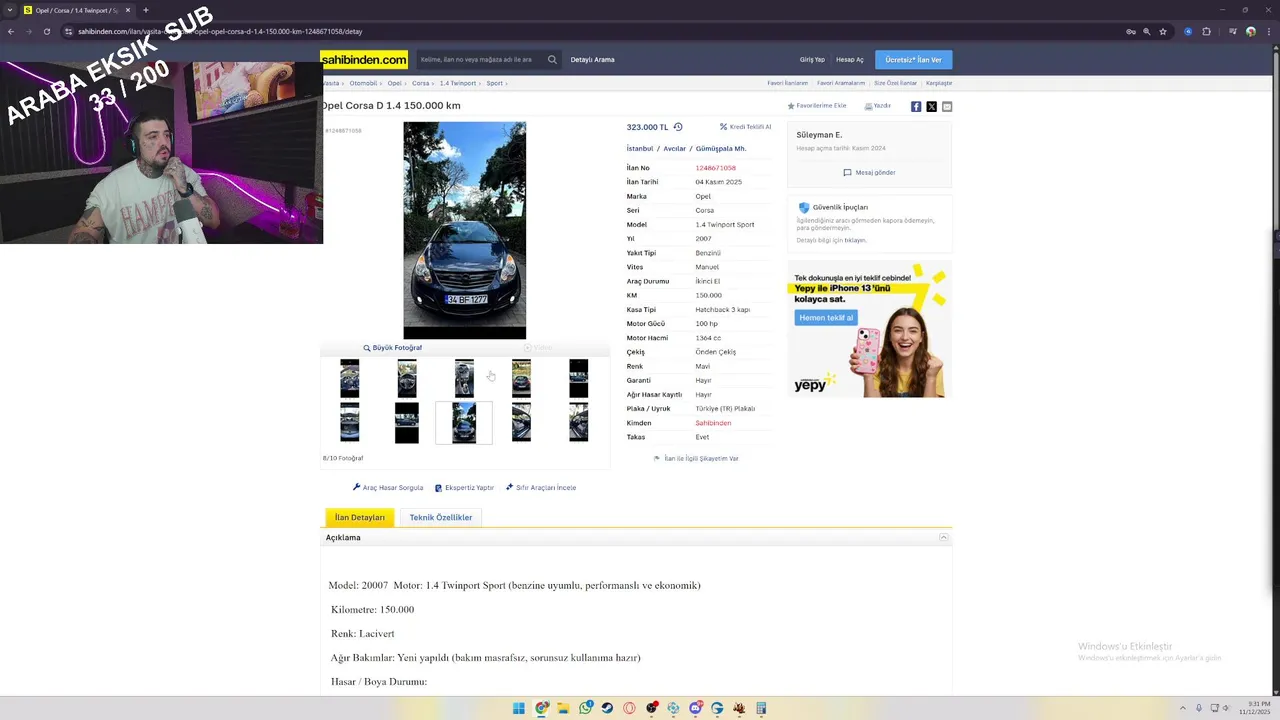1280x720 pixels.
Task: Click the Mesaj gönder message icon
Action: [x=847, y=172]
